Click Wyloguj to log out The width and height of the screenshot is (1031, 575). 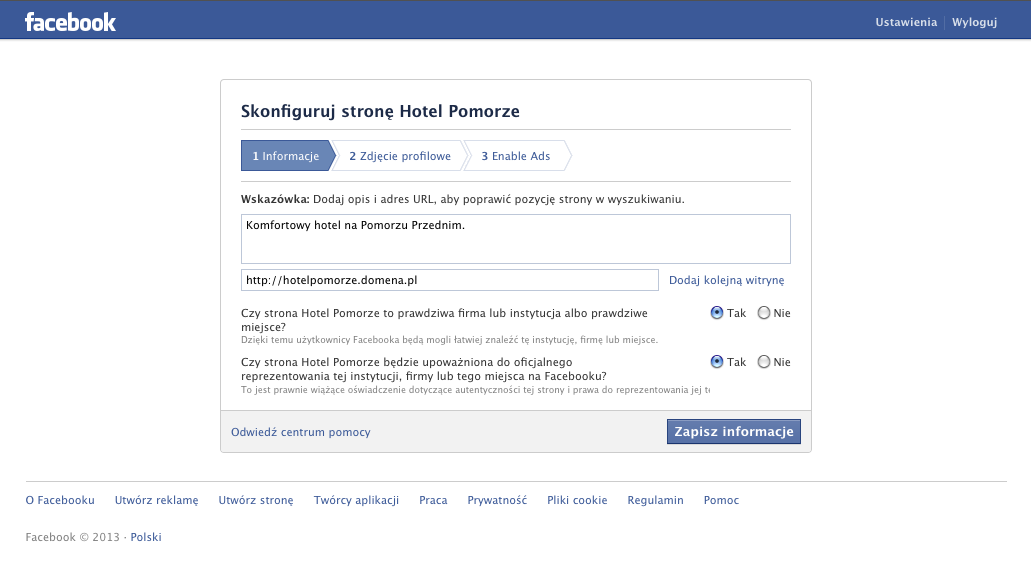(974, 22)
